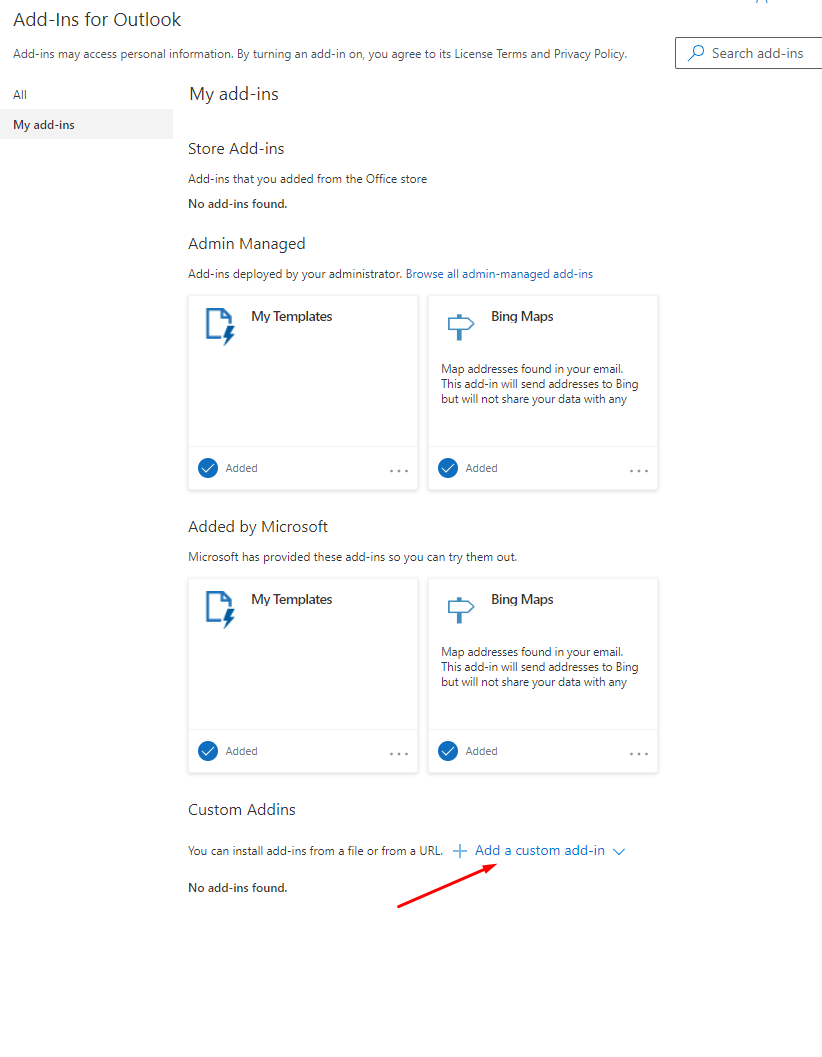
Task: Click the Admin Managed section heading
Action: [x=247, y=244]
